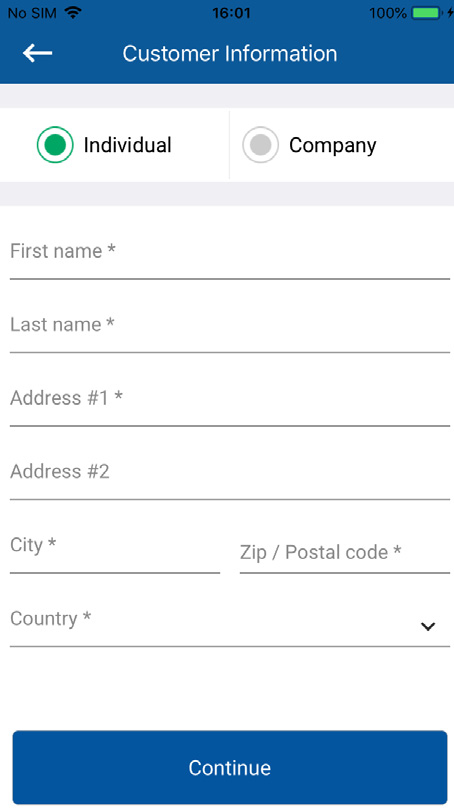Viewport: 454px width, 809px height.
Task: Tap the Individual label text
Action: (x=127, y=145)
